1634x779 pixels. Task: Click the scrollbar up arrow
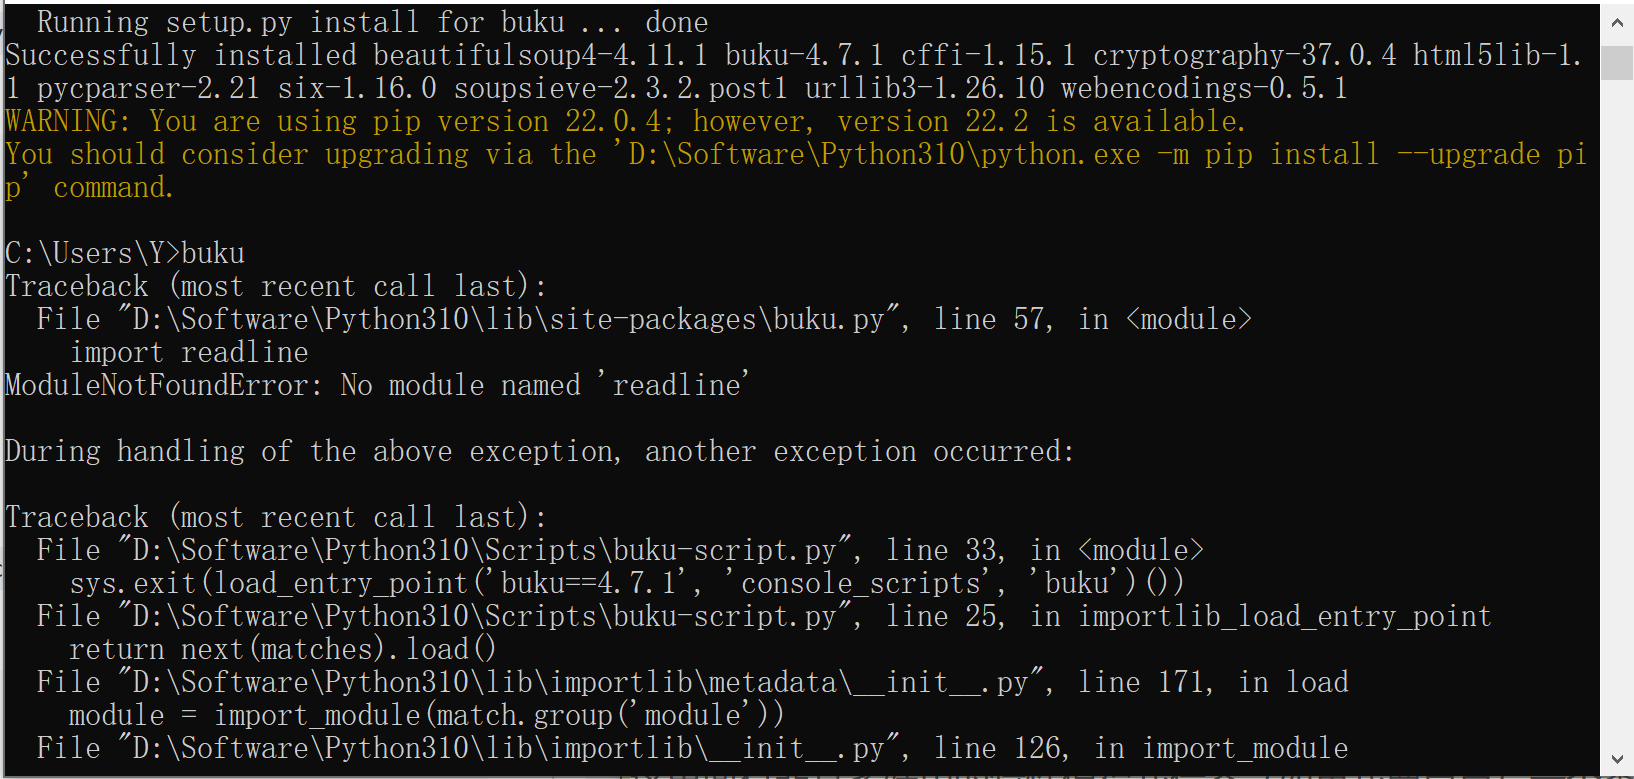click(x=1617, y=21)
